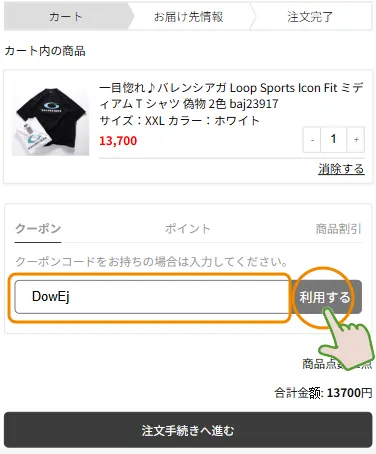Screen dimensions: 376x454
Task: Switch to the 商品割引 tab
Action: pyautogui.click(x=338, y=229)
